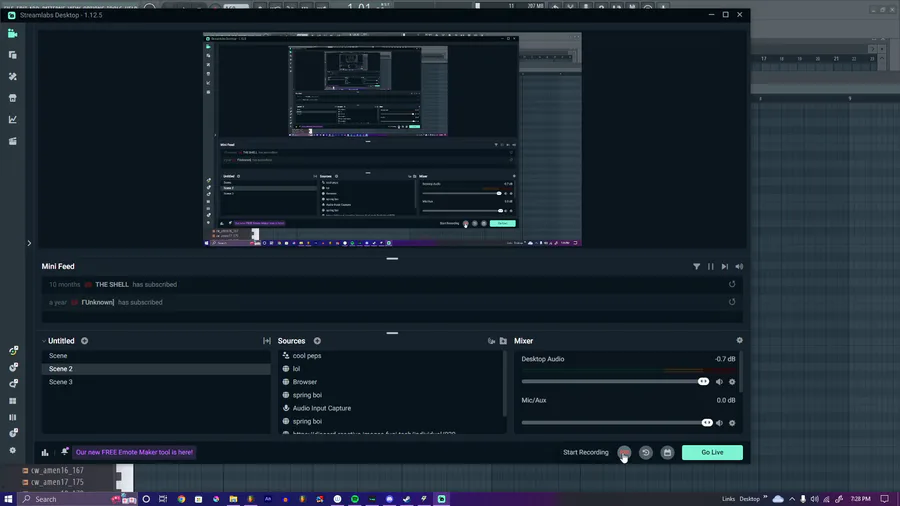
Task: Add a new scene with plus icon
Action: 84,341
